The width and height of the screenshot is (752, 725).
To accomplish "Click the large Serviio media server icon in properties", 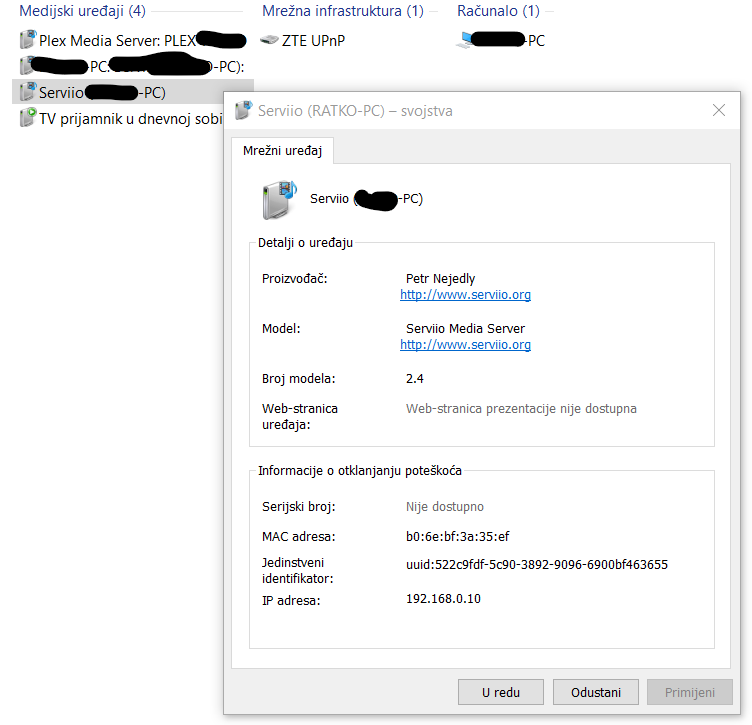I will [280, 199].
